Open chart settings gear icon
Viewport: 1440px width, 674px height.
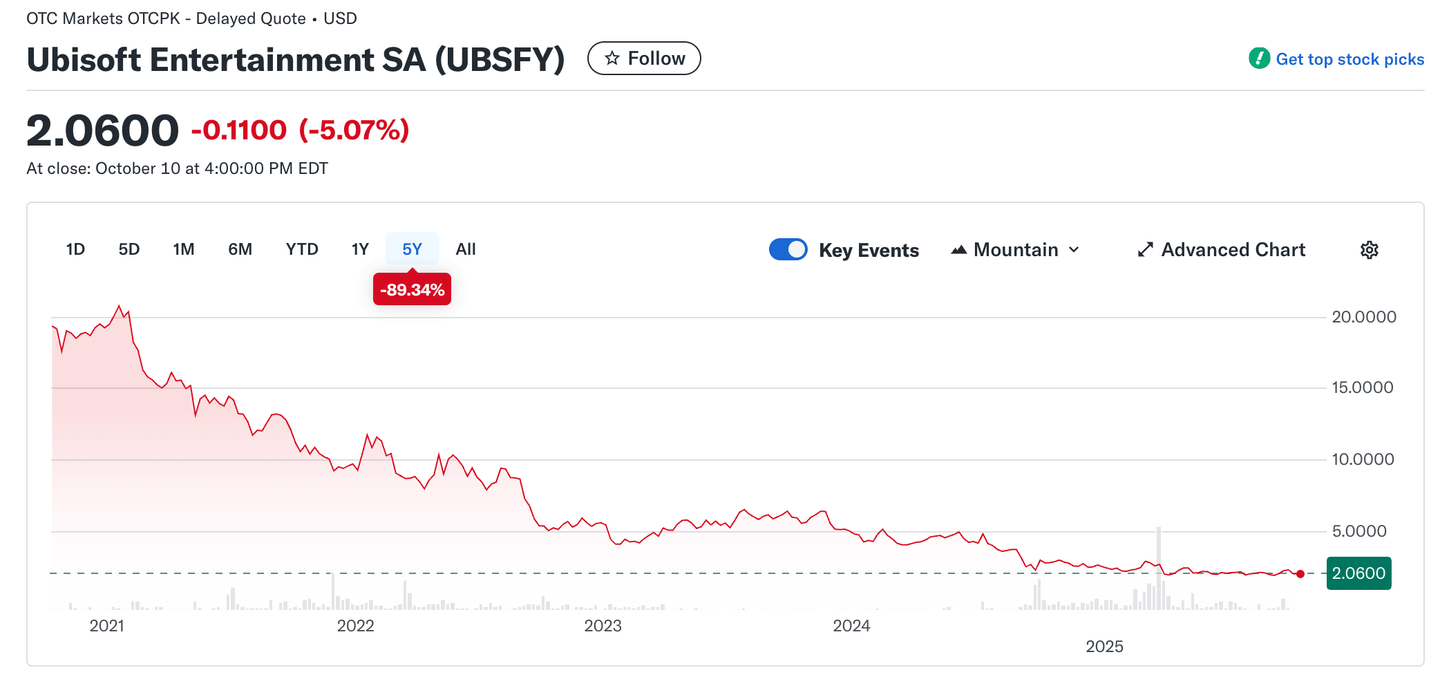coord(1369,250)
